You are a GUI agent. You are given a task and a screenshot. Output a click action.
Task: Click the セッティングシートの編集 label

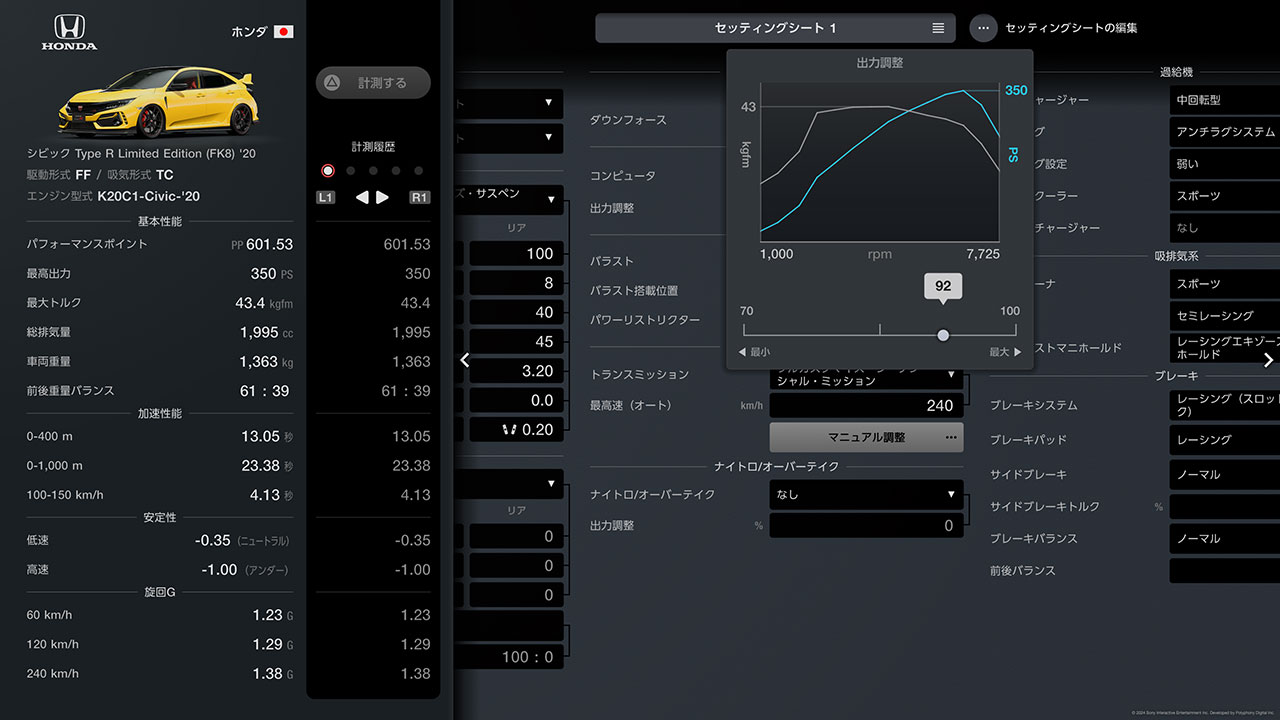(1071, 28)
